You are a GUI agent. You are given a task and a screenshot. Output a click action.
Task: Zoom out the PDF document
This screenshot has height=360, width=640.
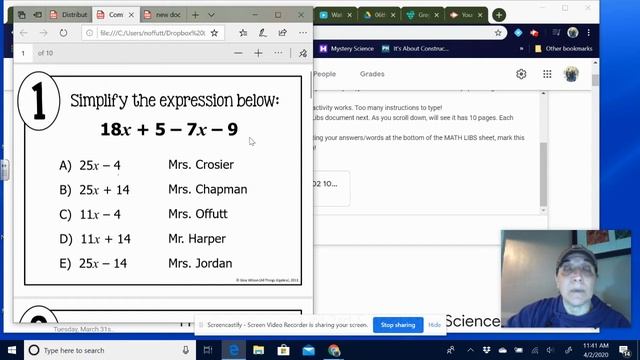point(238,53)
